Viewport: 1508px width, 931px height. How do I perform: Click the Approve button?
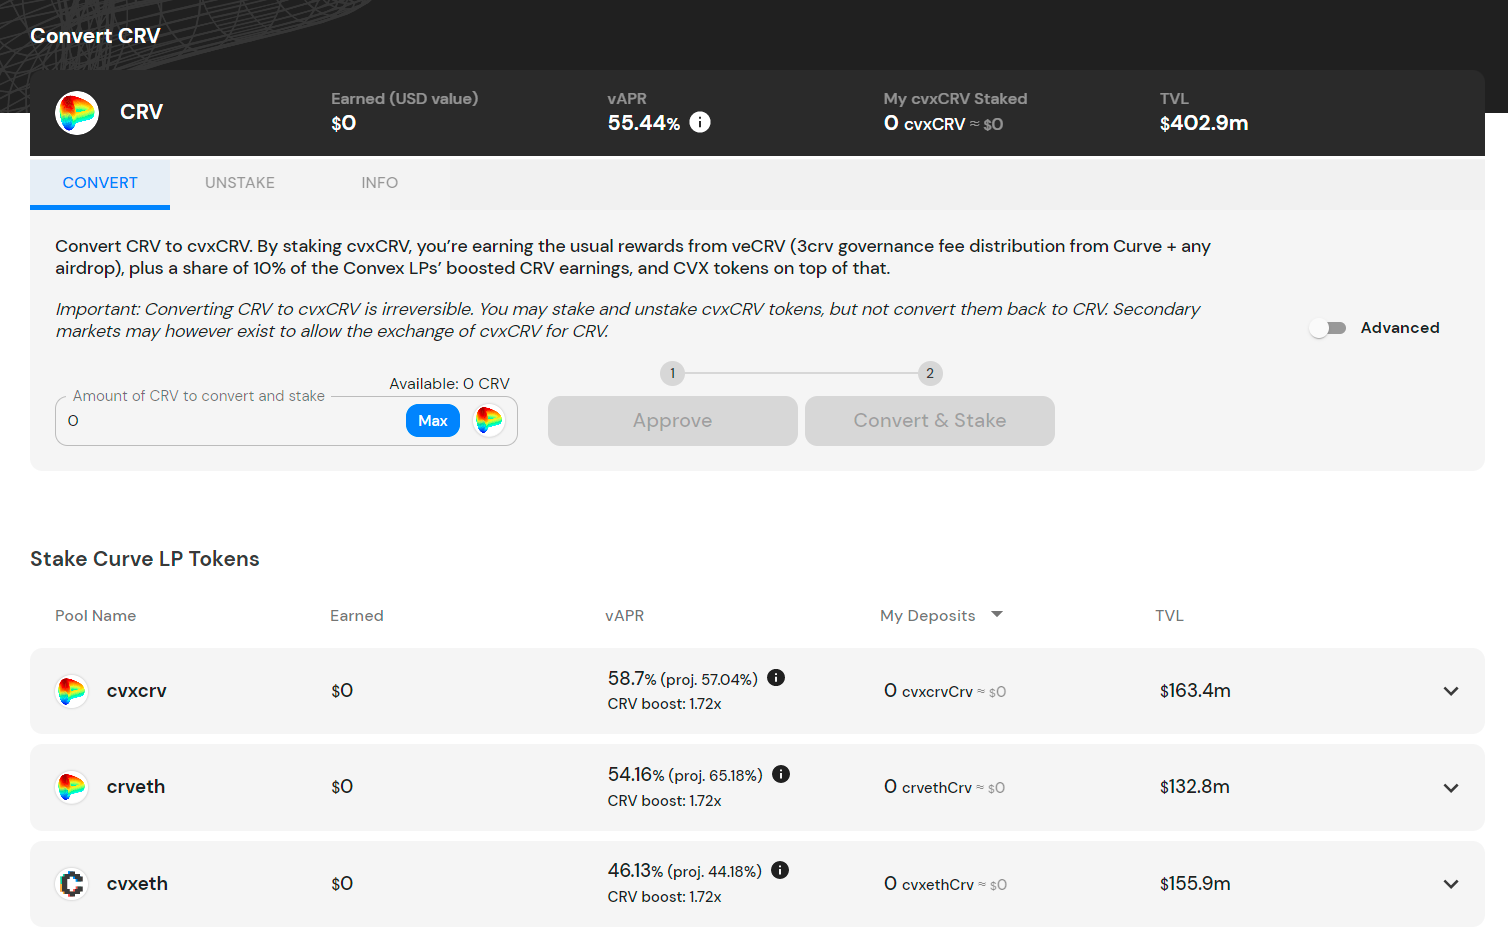672,421
